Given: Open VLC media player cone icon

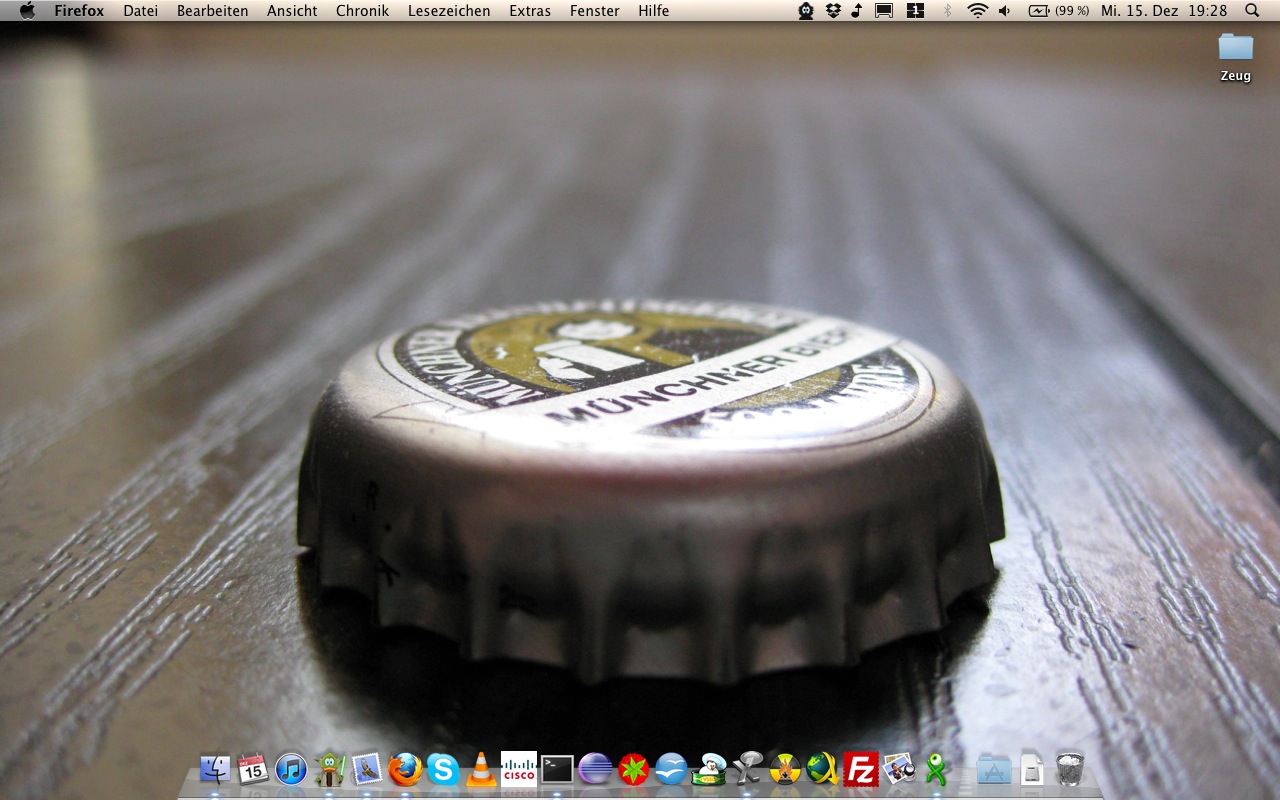Looking at the screenshot, I should (481, 769).
